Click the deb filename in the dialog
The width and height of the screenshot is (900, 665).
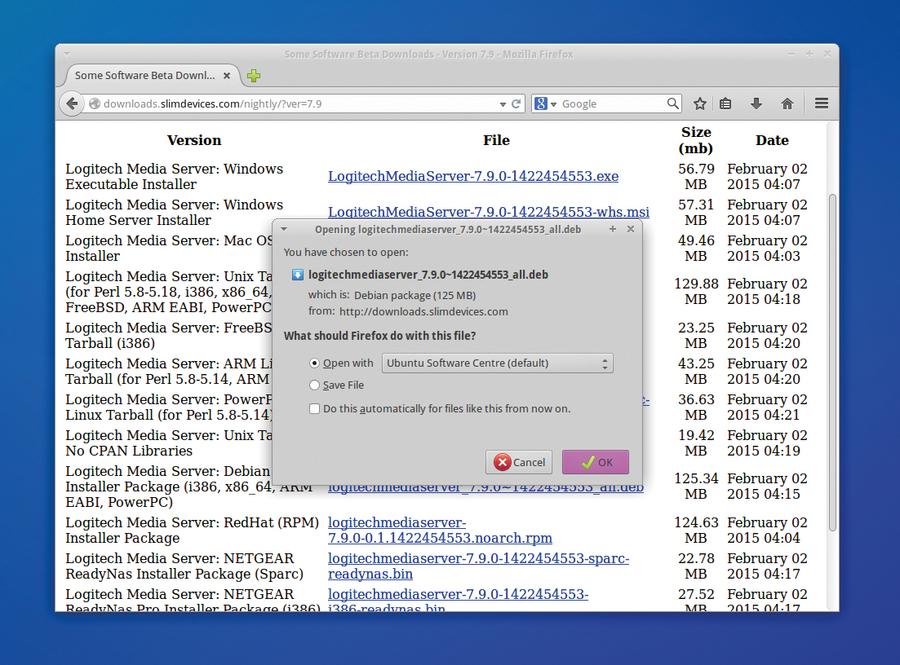point(428,274)
